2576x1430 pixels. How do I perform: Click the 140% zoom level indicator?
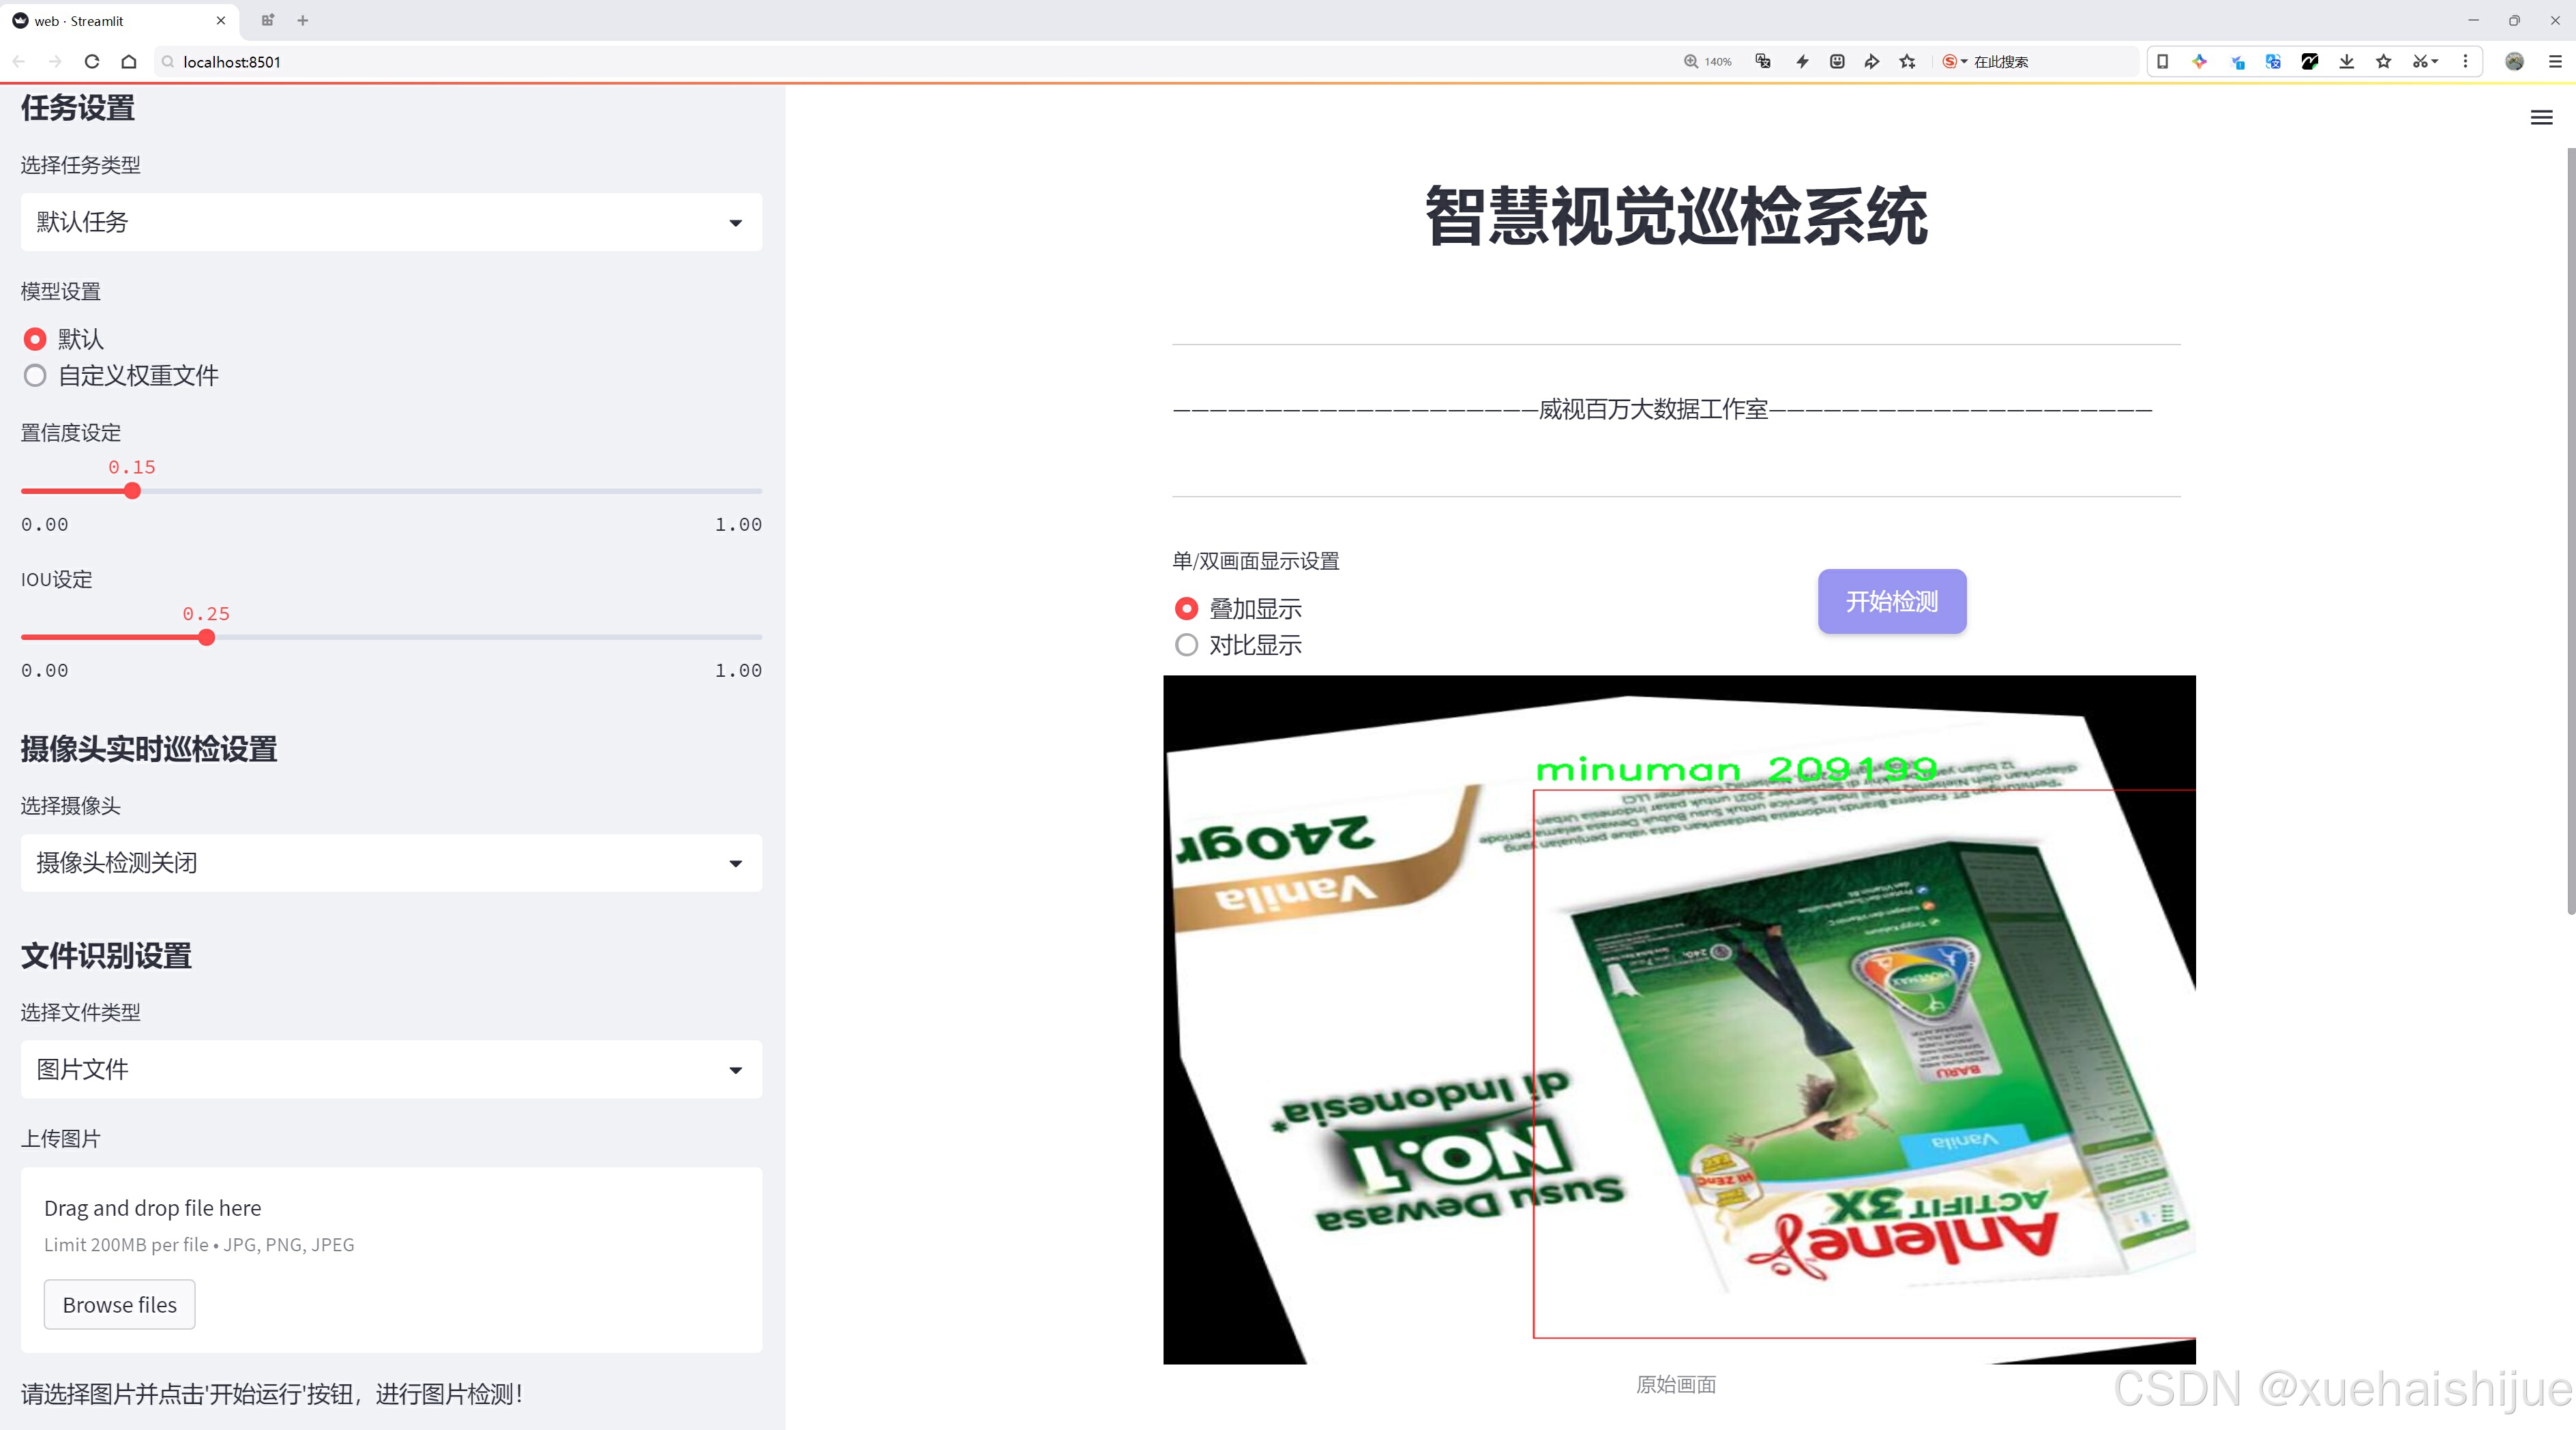coord(1707,61)
